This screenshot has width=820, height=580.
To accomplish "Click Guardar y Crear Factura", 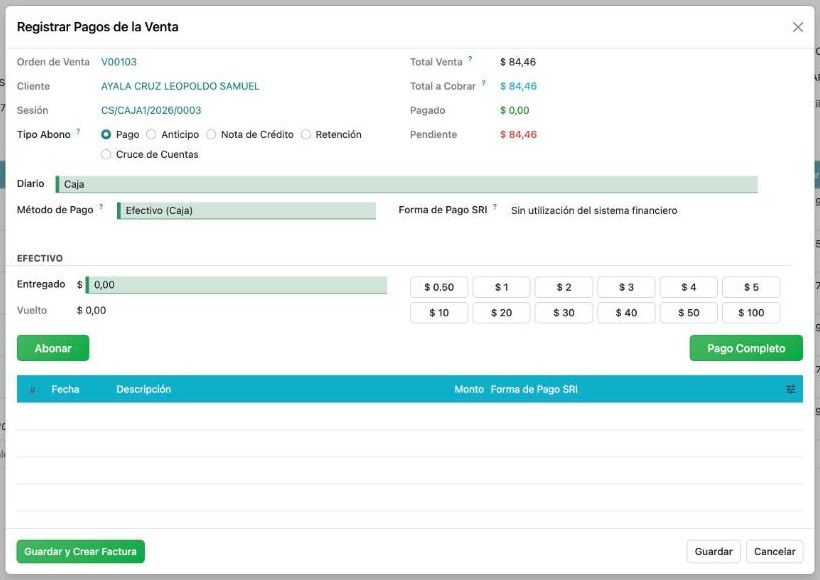I will [x=81, y=552].
